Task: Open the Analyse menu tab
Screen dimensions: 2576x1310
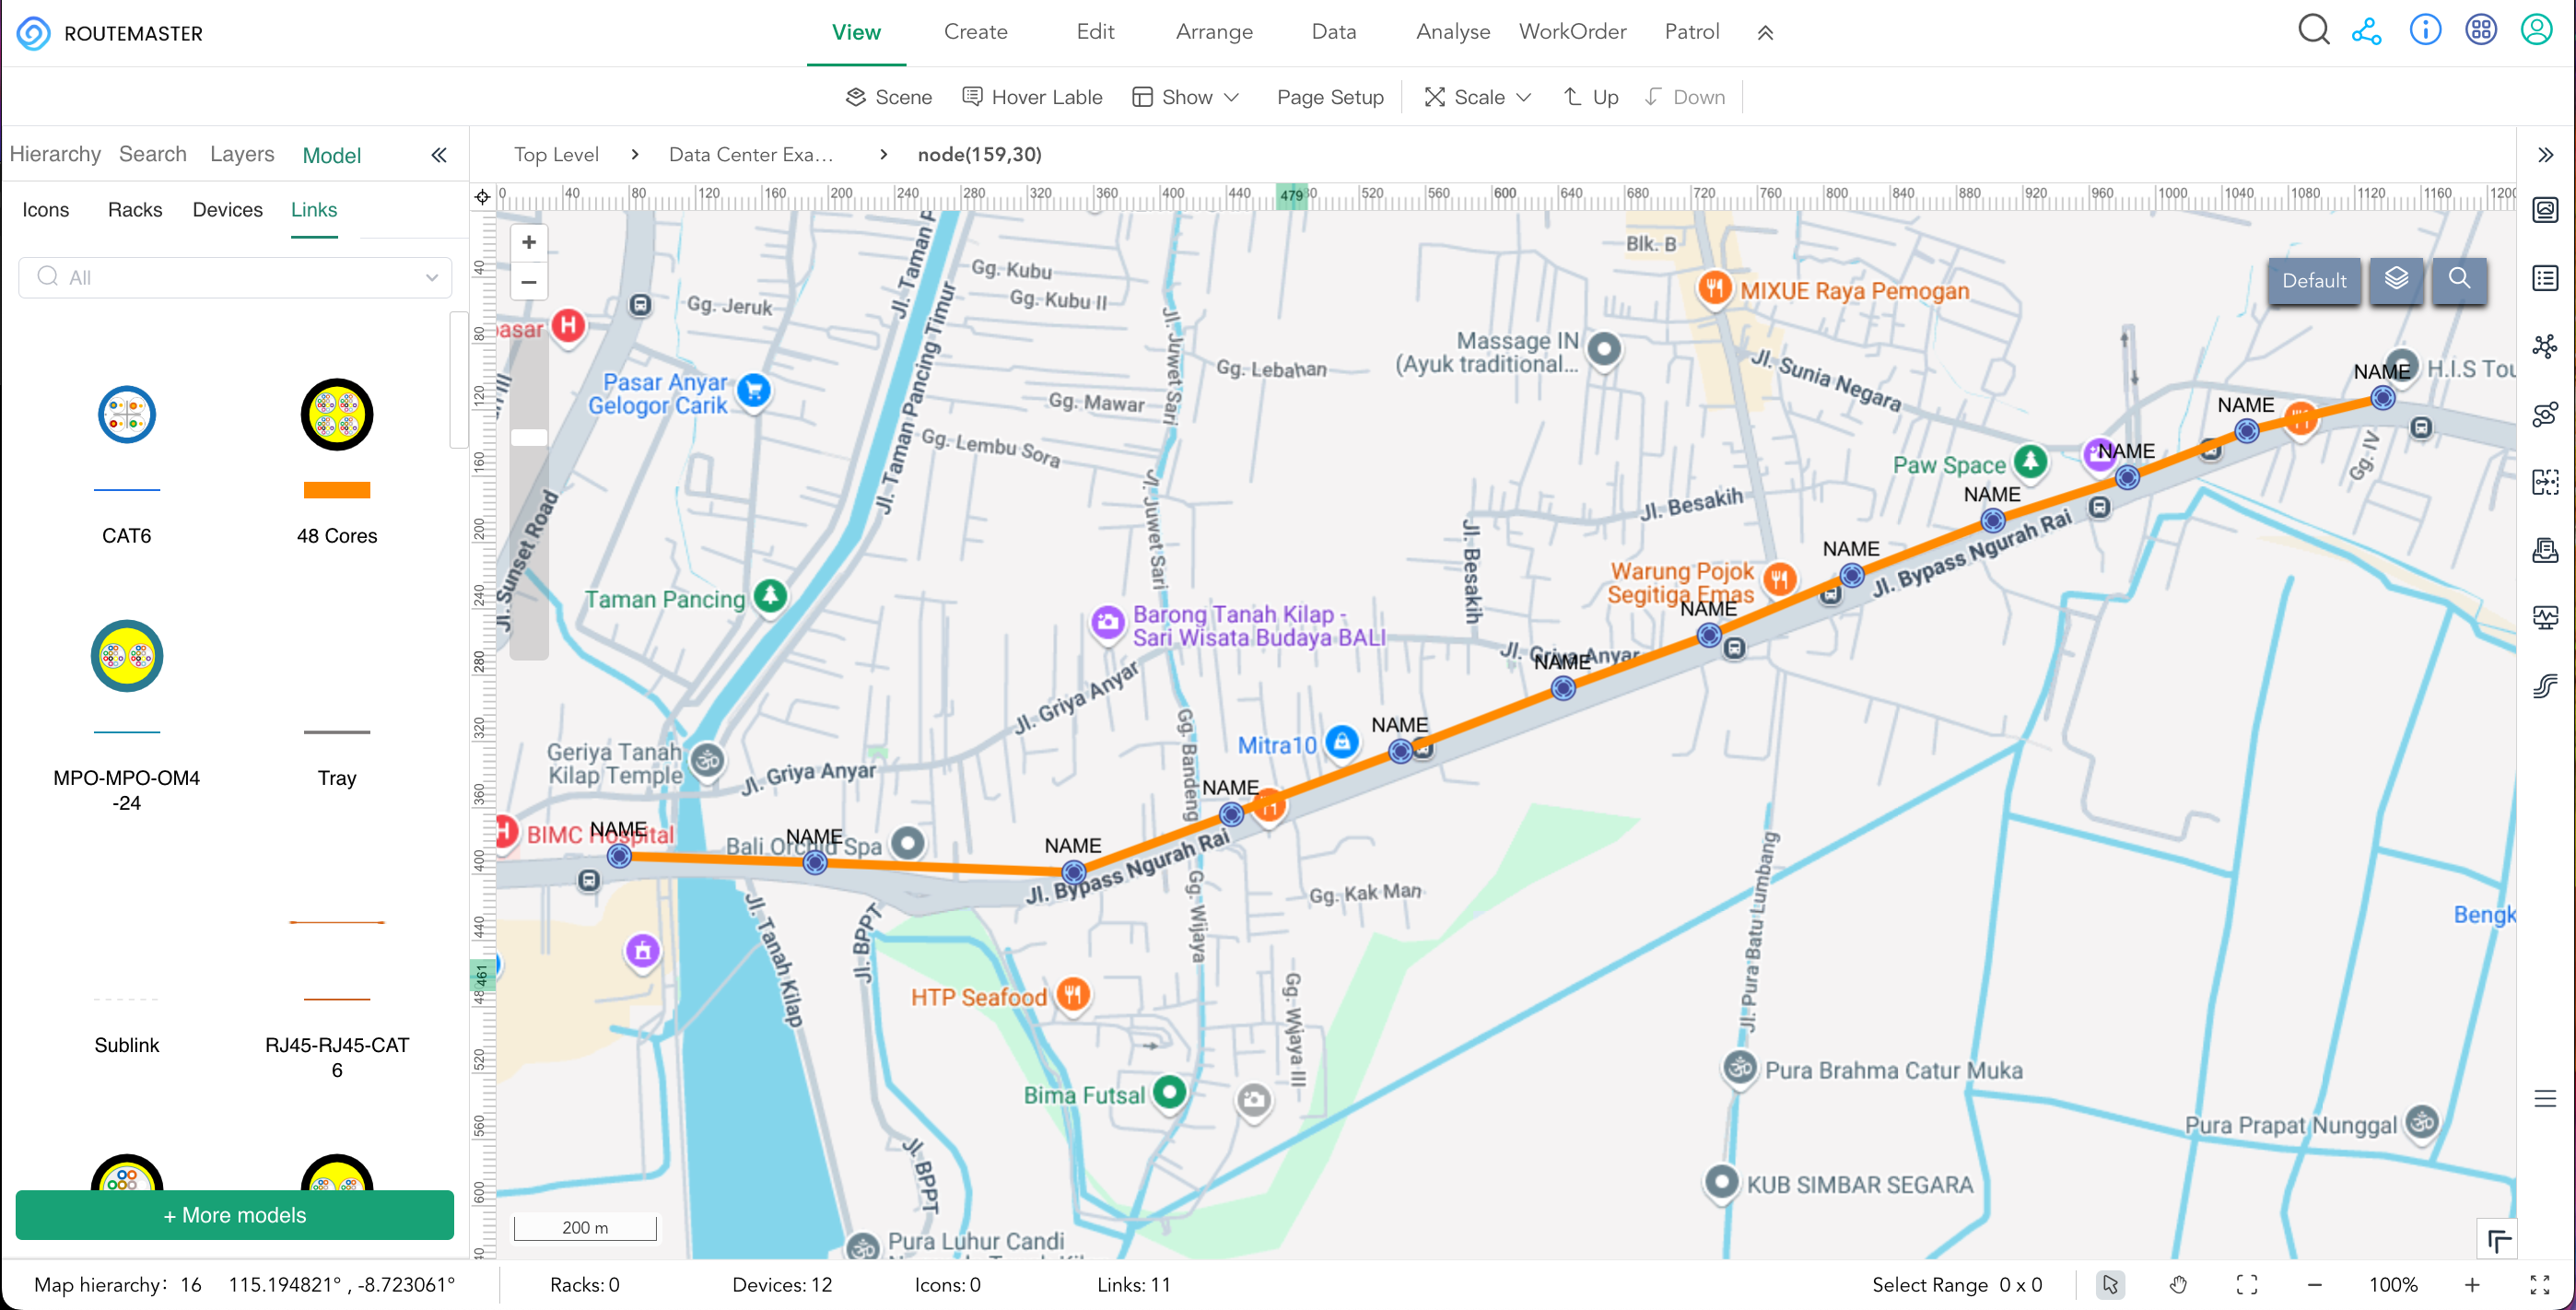Action: (1452, 32)
